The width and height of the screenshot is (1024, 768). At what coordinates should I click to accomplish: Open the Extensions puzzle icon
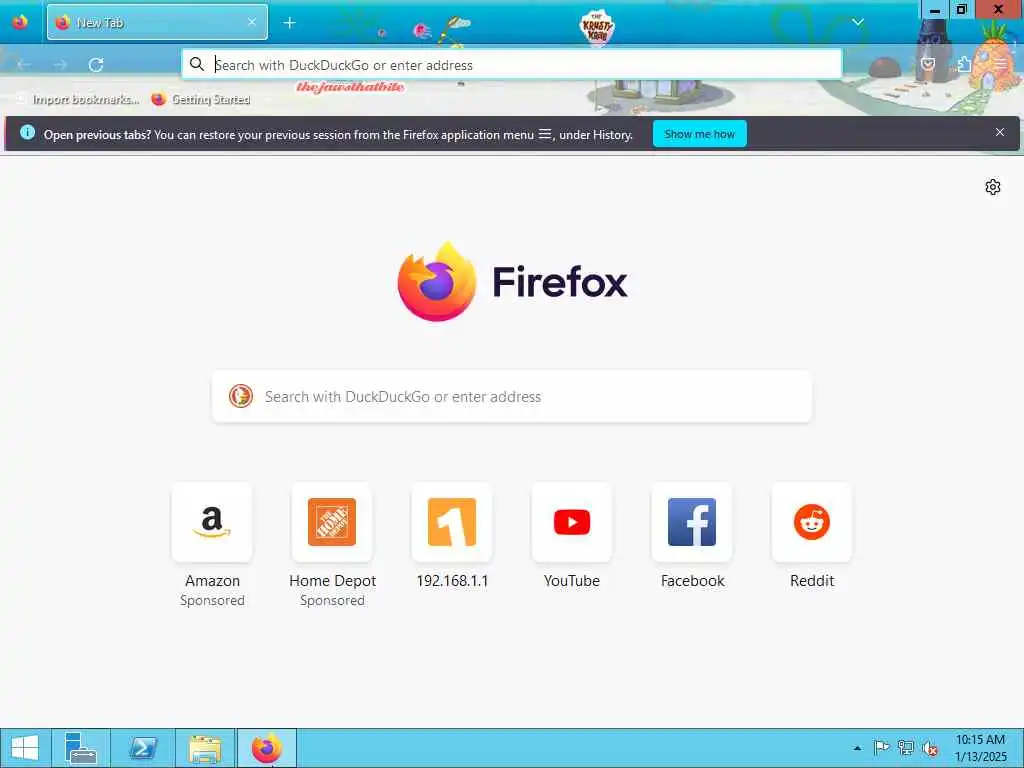click(964, 64)
